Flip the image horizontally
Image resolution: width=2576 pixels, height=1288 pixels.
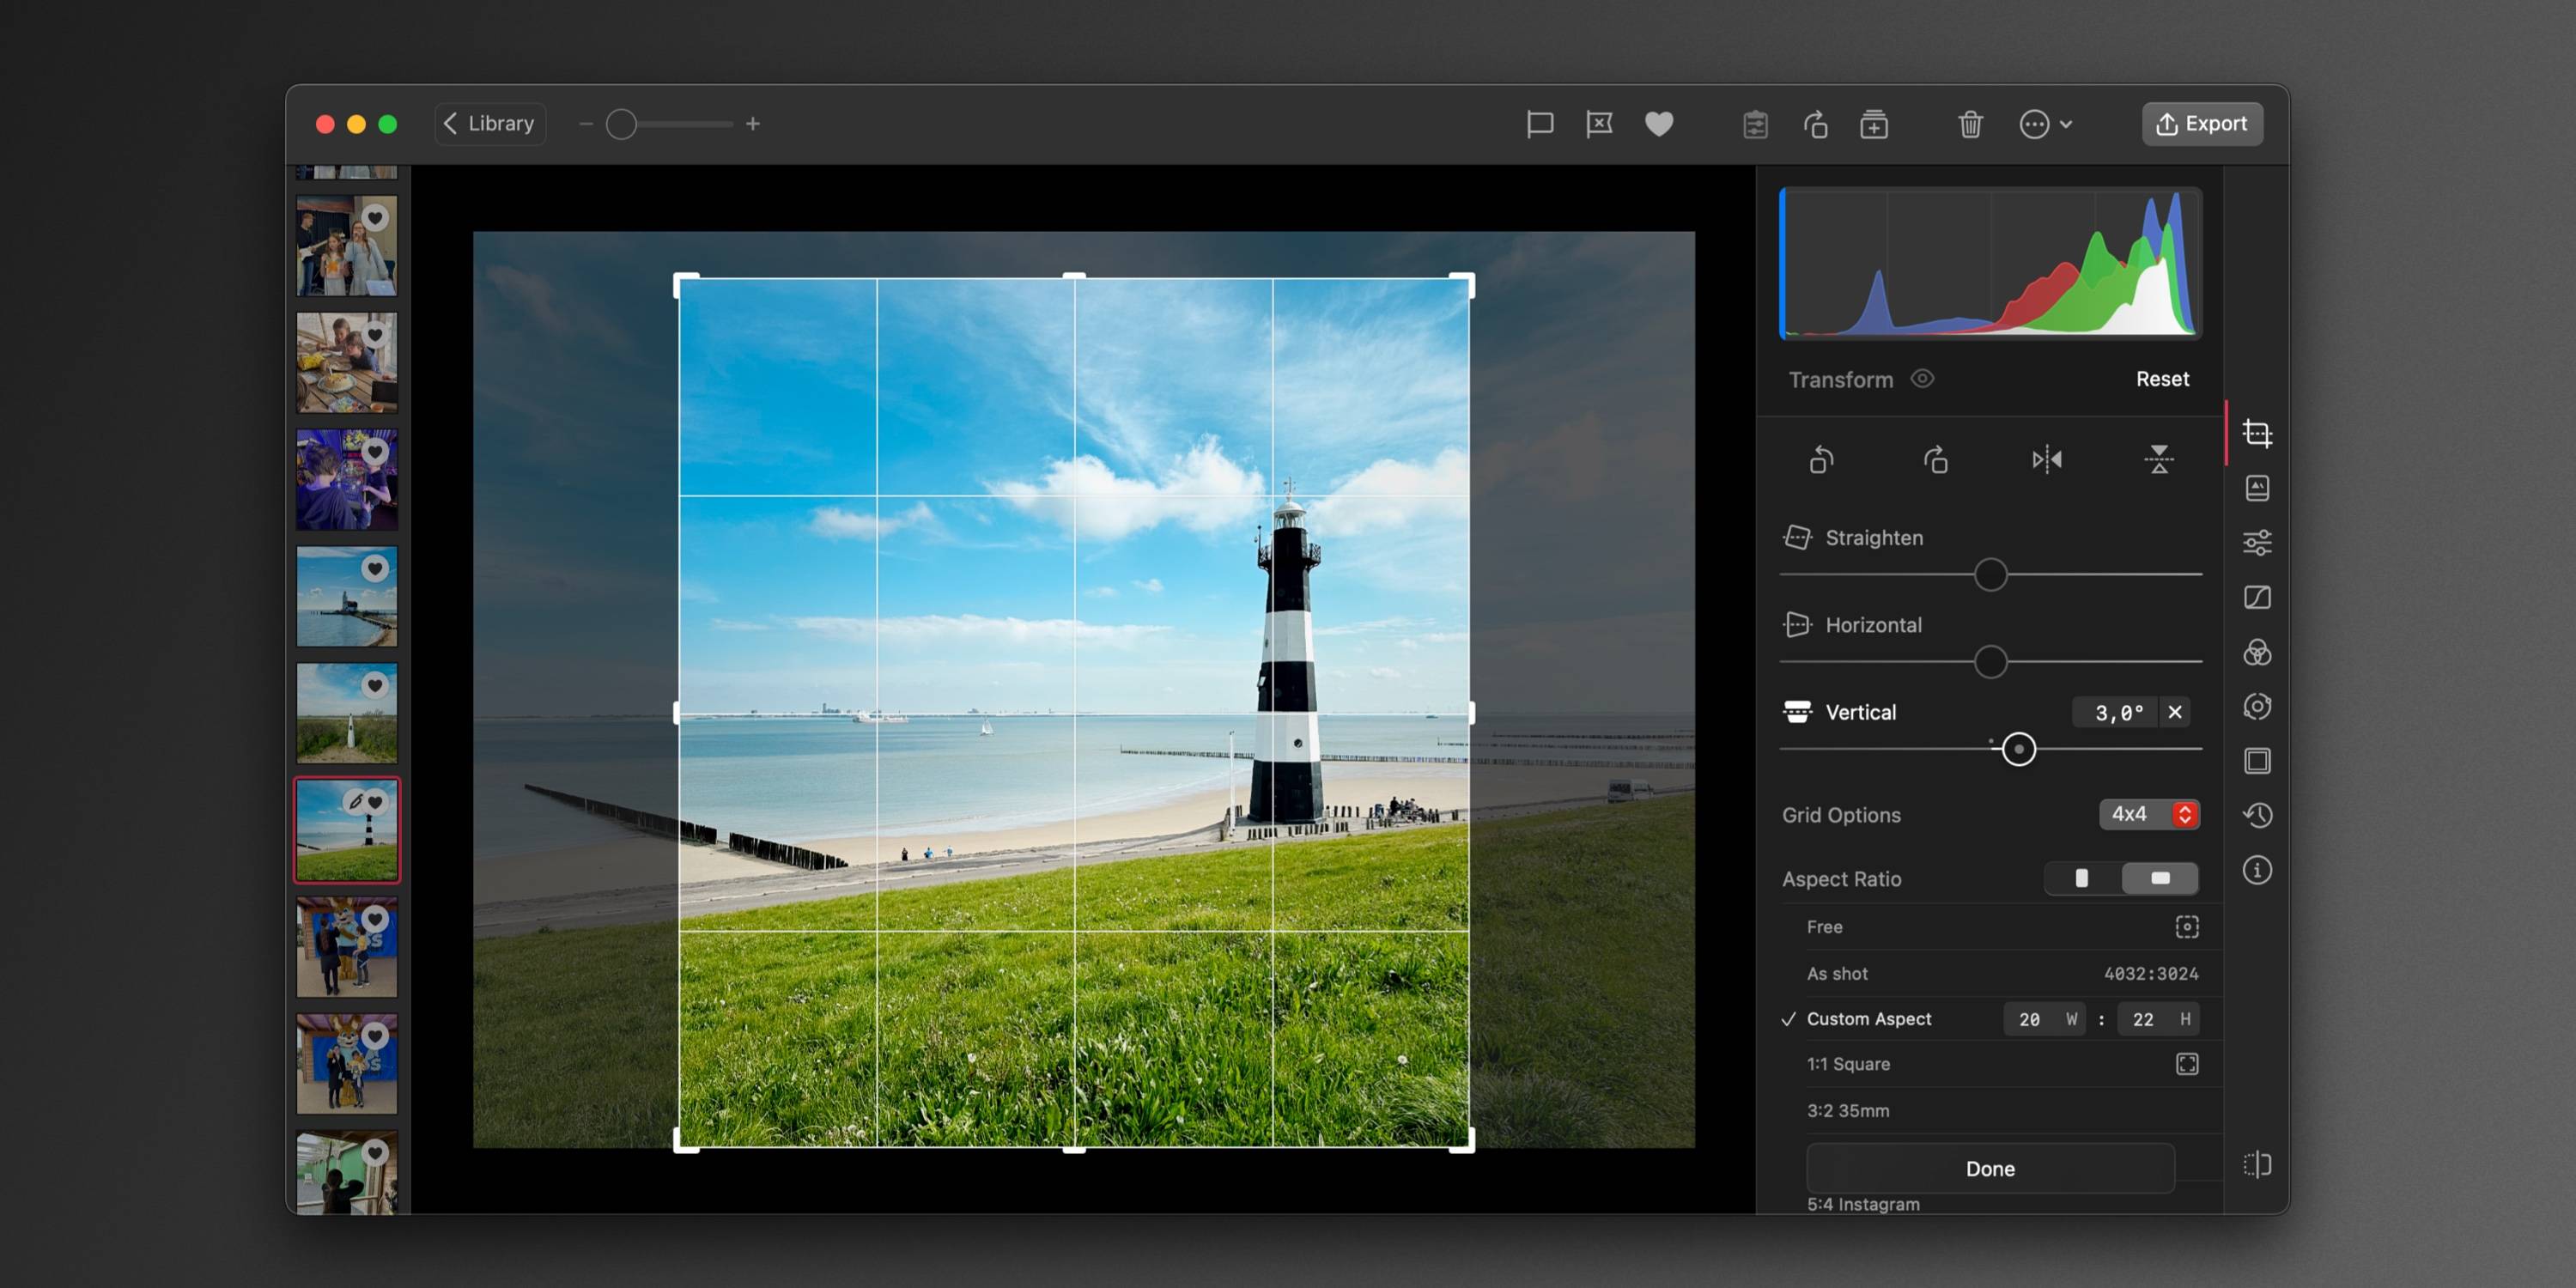pyautogui.click(x=2046, y=459)
